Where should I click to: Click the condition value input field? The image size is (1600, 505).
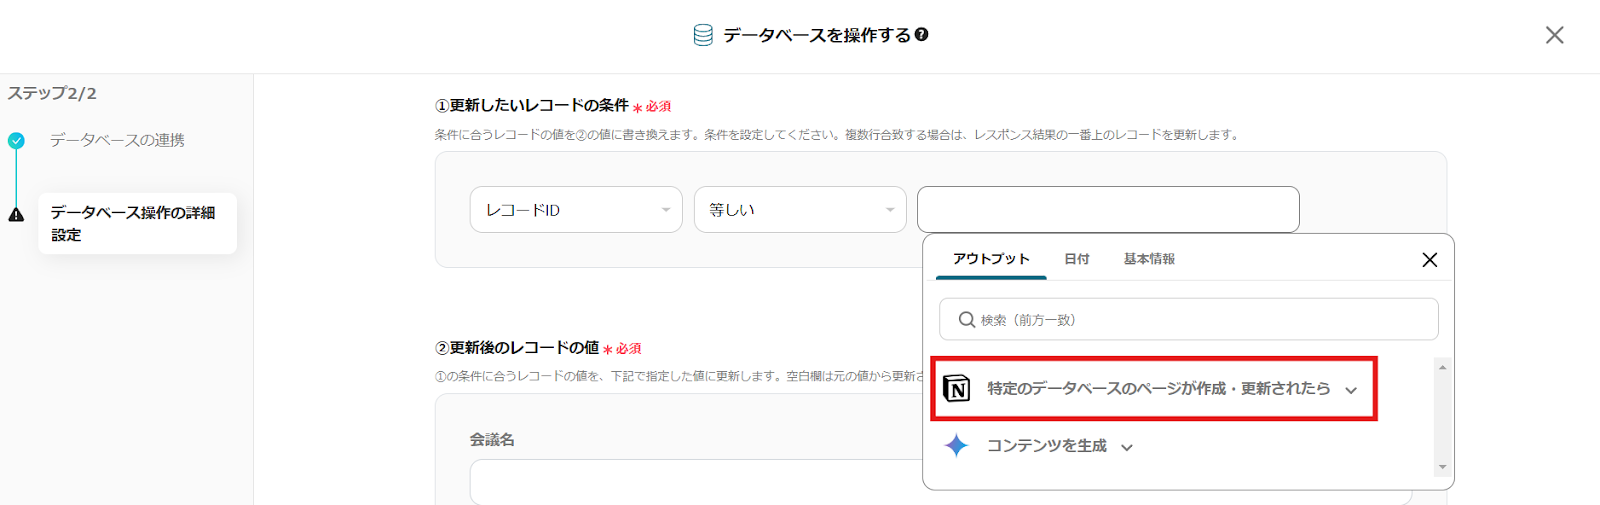1108,210
